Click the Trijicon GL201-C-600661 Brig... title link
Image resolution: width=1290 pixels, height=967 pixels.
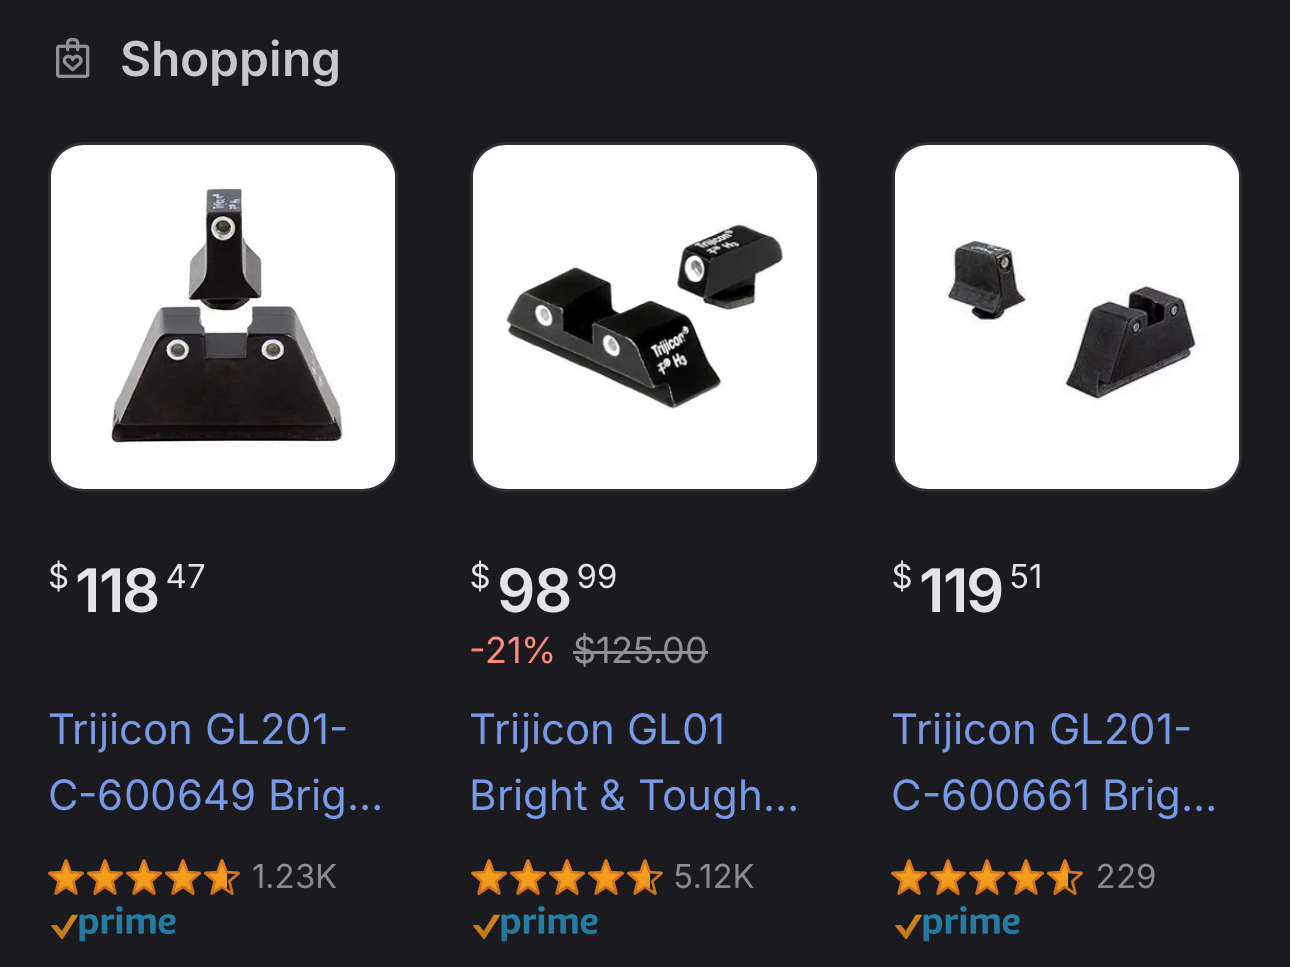pos(1054,762)
